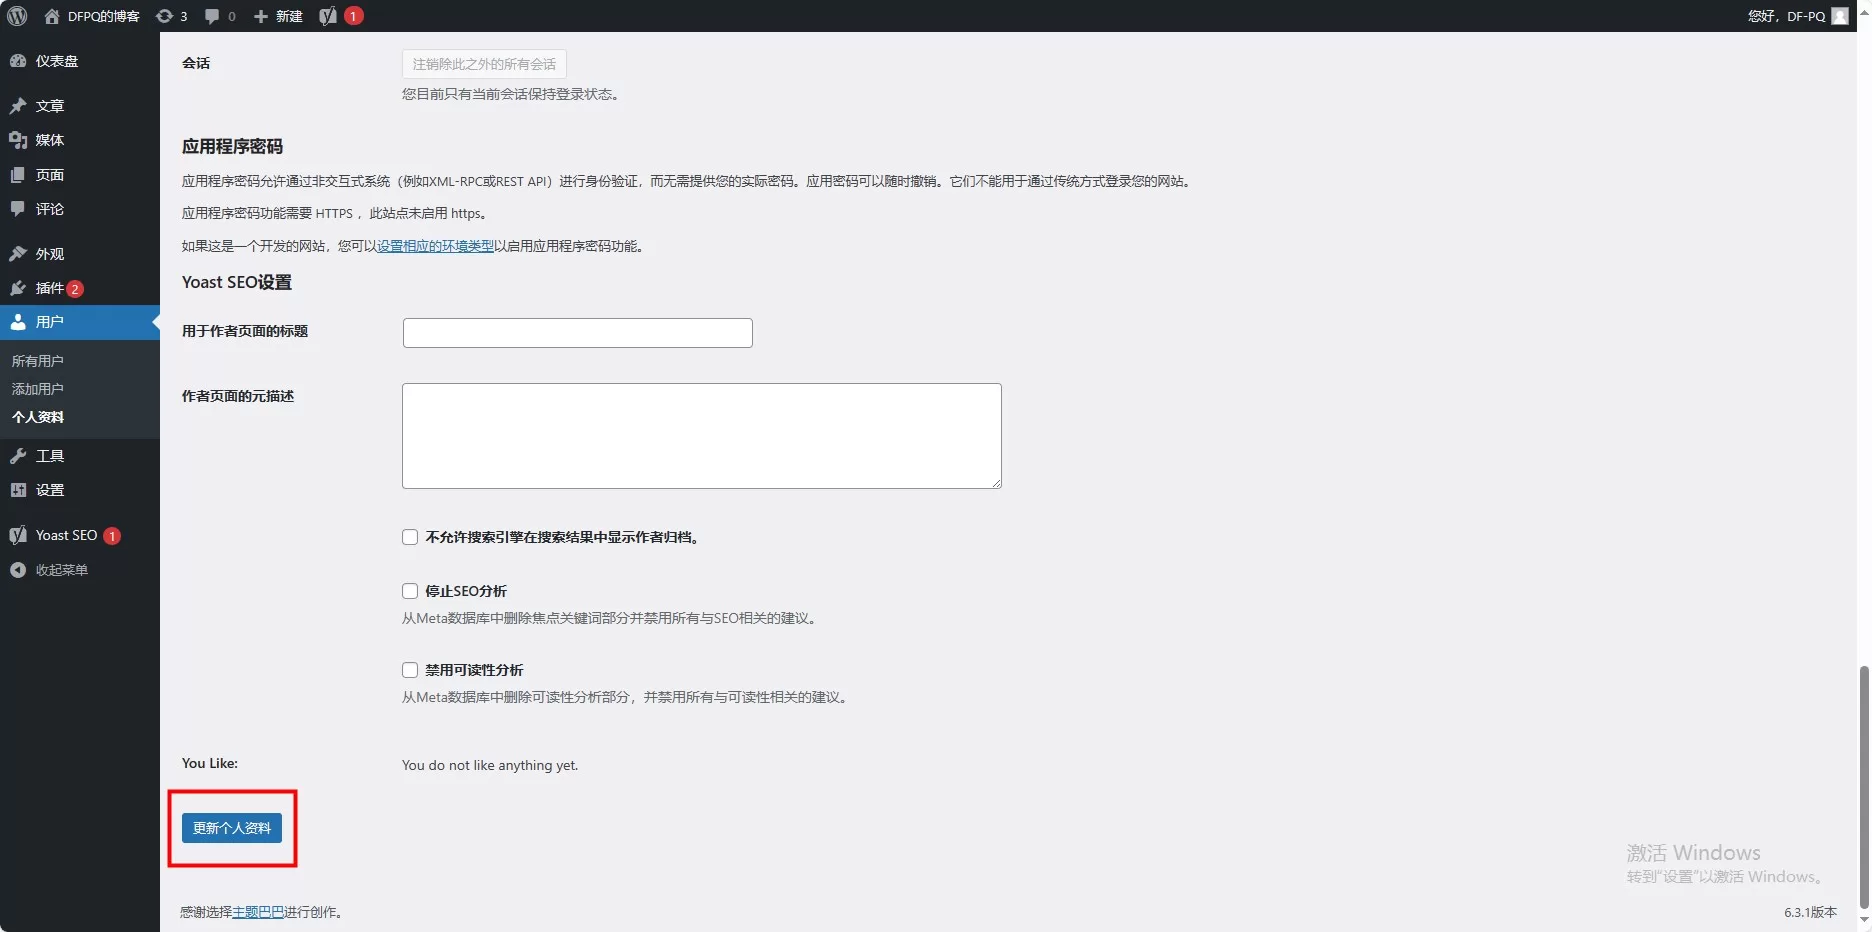The image size is (1872, 932).
Task: Click the Yoast SEO设置 heading
Action: pyautogui.click(x=237, y=282)
